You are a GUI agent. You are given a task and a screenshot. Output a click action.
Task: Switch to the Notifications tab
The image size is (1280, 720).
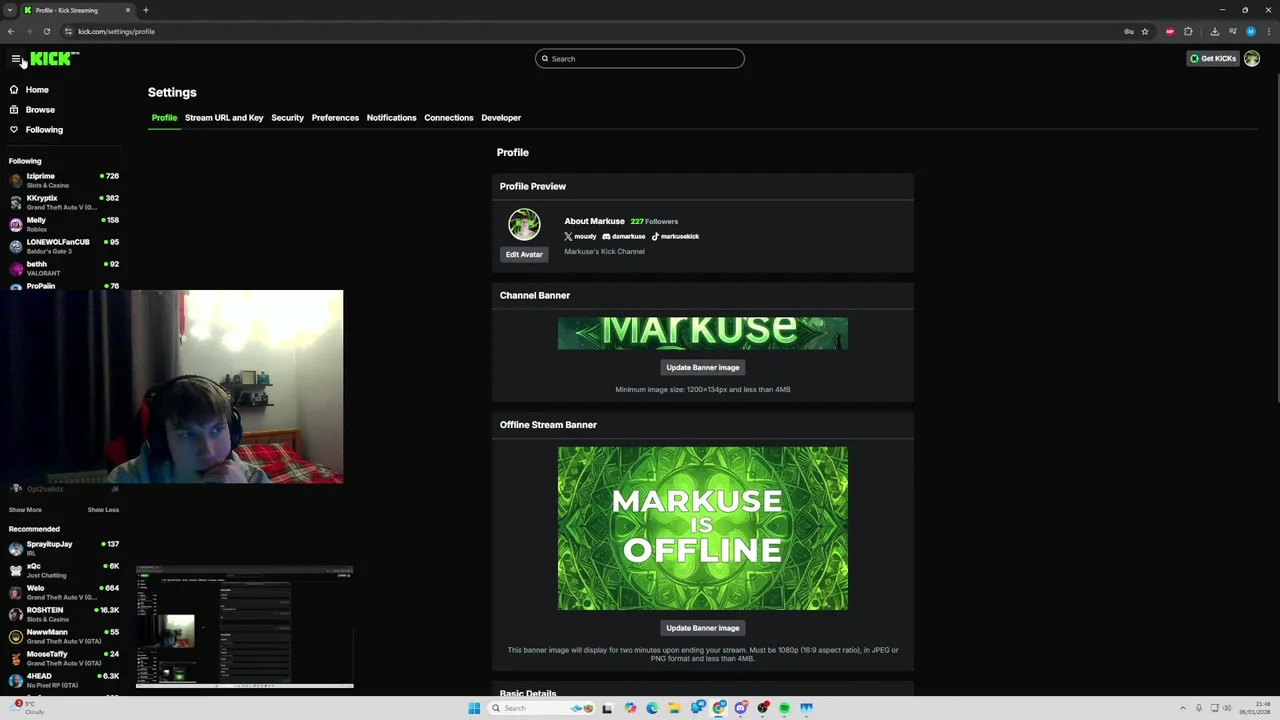[391, 118]
